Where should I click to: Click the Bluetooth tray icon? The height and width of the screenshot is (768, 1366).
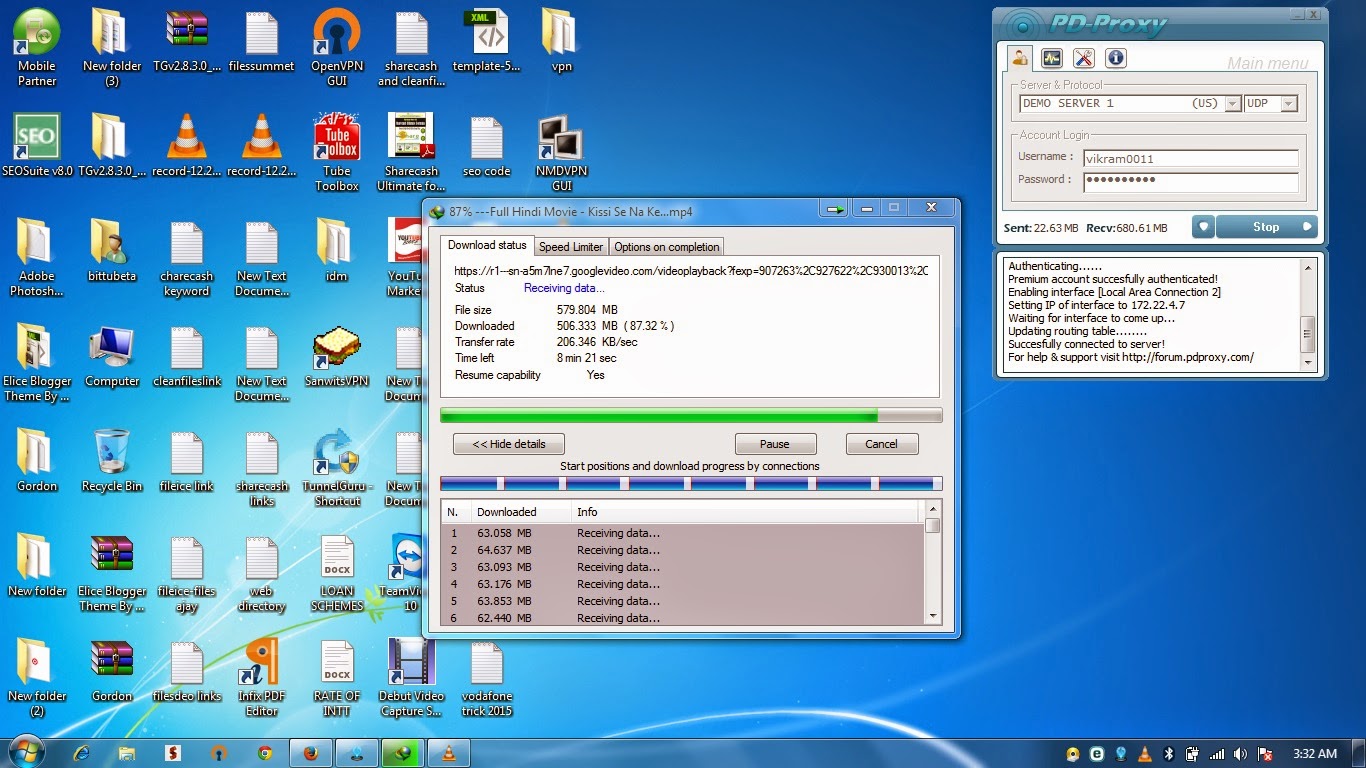click(x=1168, y=754)
